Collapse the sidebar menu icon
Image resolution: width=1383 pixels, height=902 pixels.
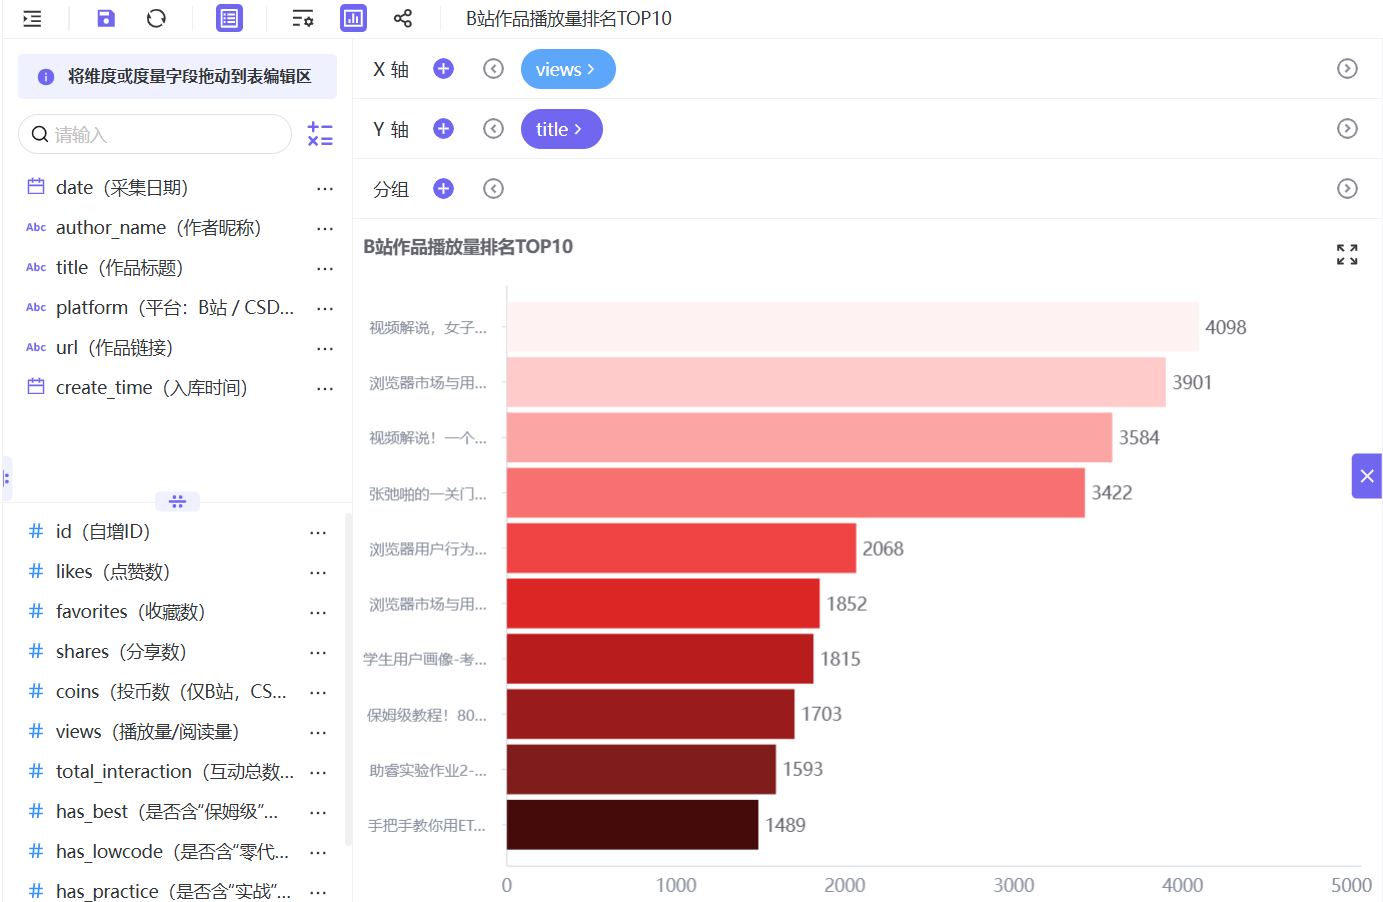point(32,18)
